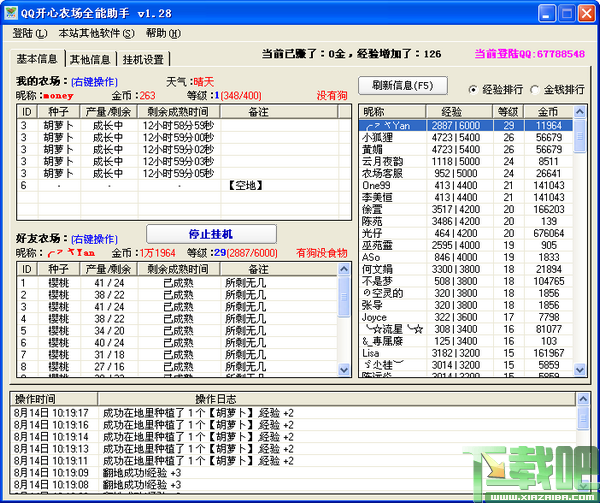Click the 当前登陆QQ:67788548 text

click(530, 54)
